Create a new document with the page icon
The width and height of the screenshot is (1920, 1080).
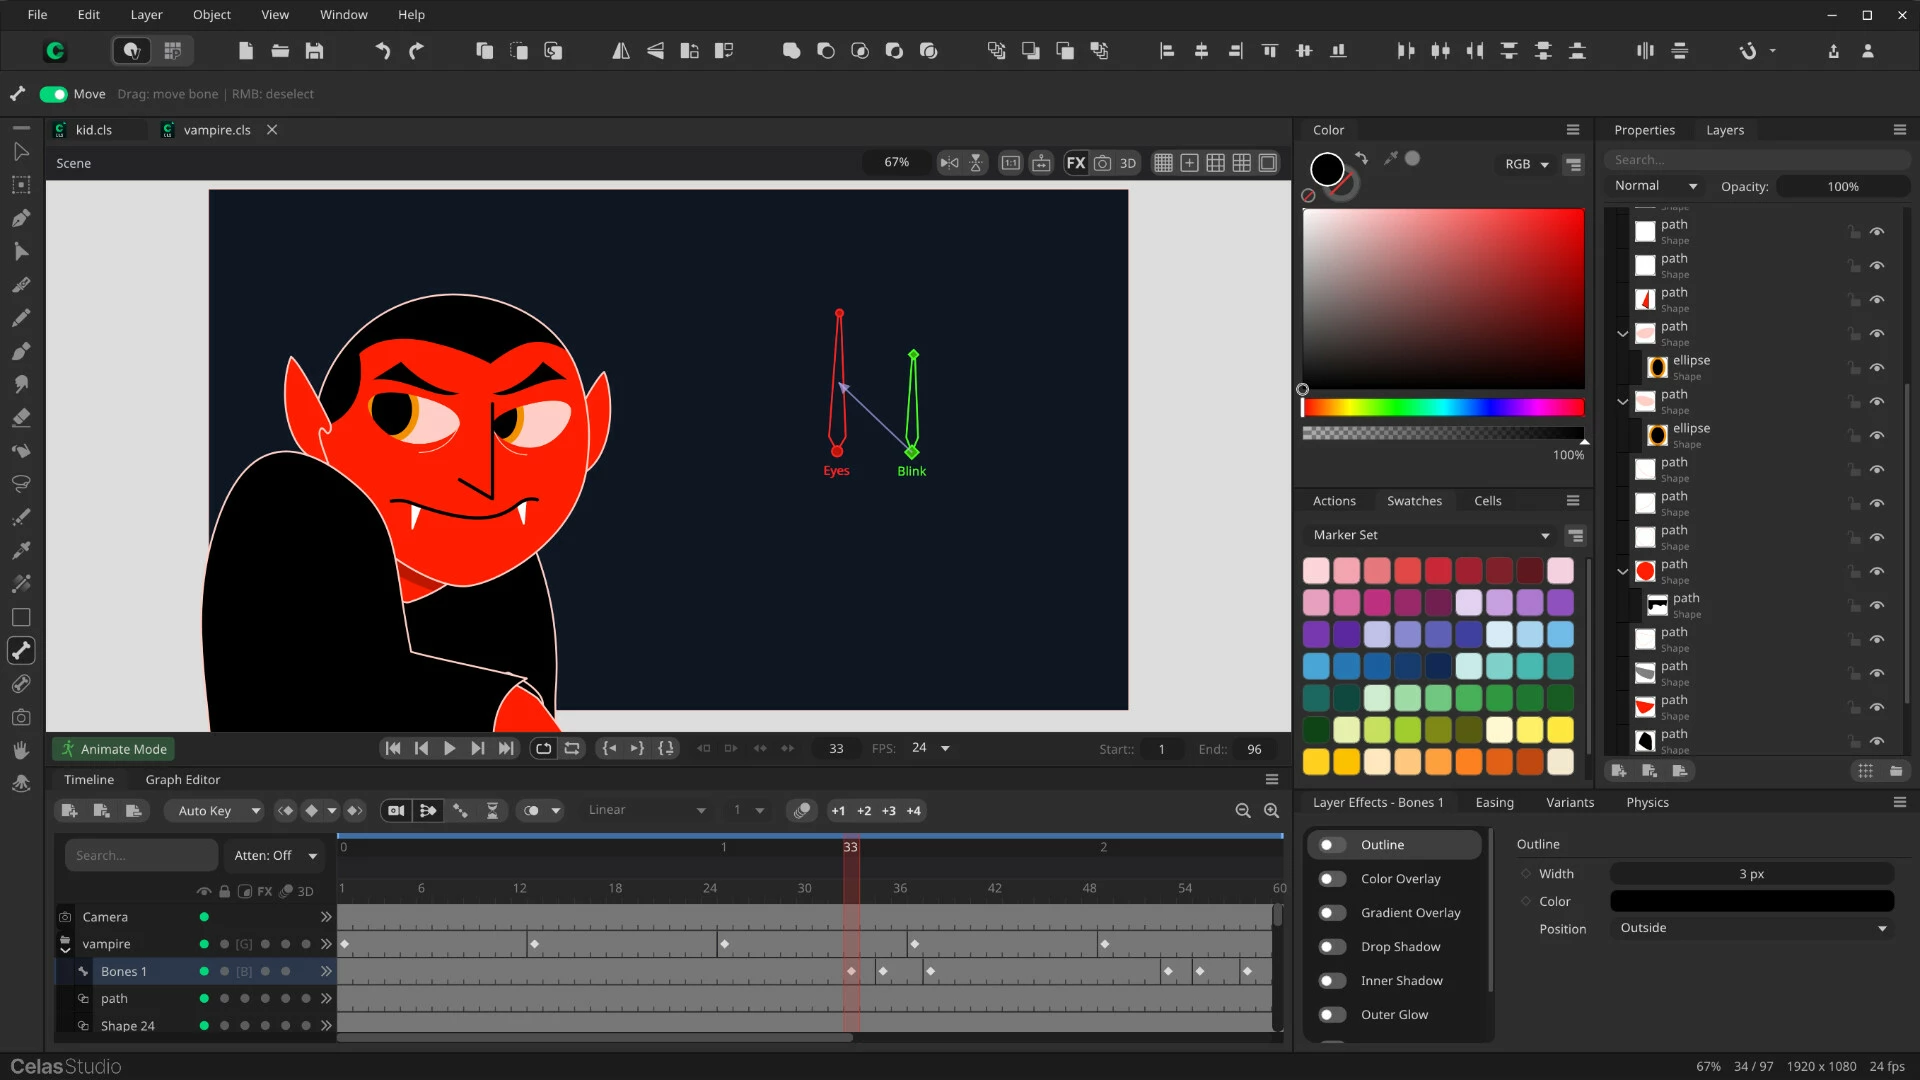246,51
